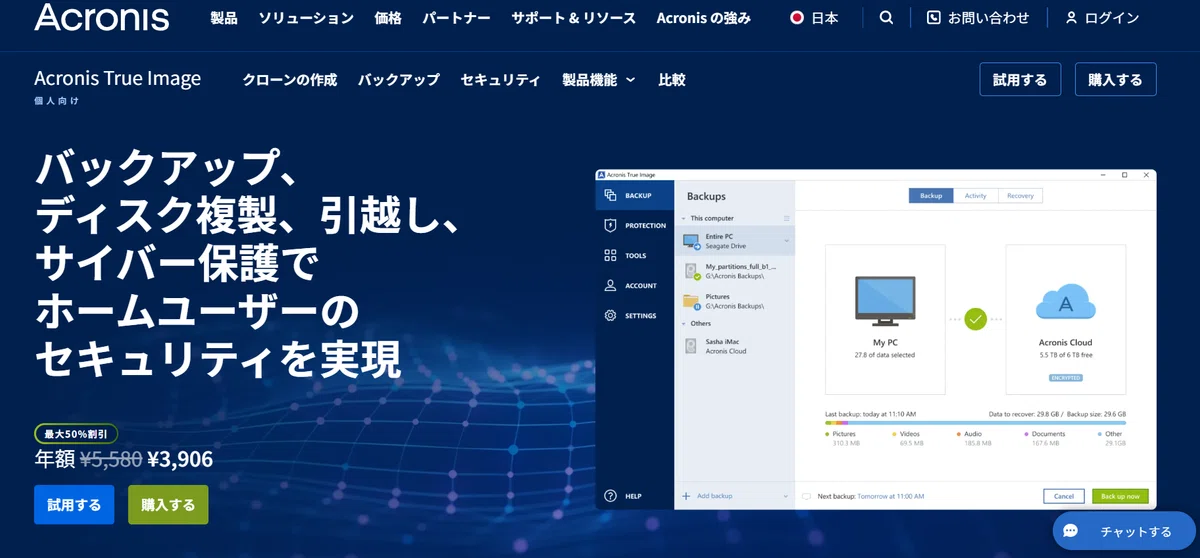Click outlined 購入する button in product bar

tap(1116, 80)
